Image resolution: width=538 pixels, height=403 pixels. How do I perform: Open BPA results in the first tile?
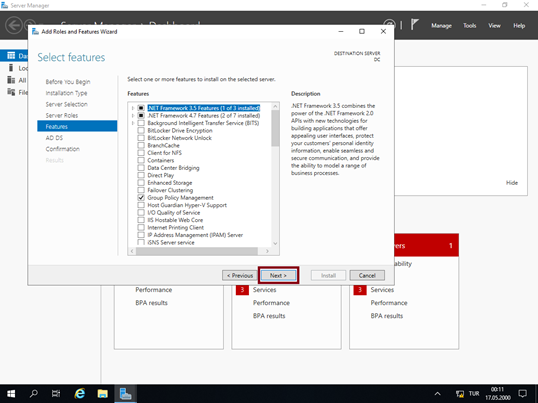click(x=151, y=303)
